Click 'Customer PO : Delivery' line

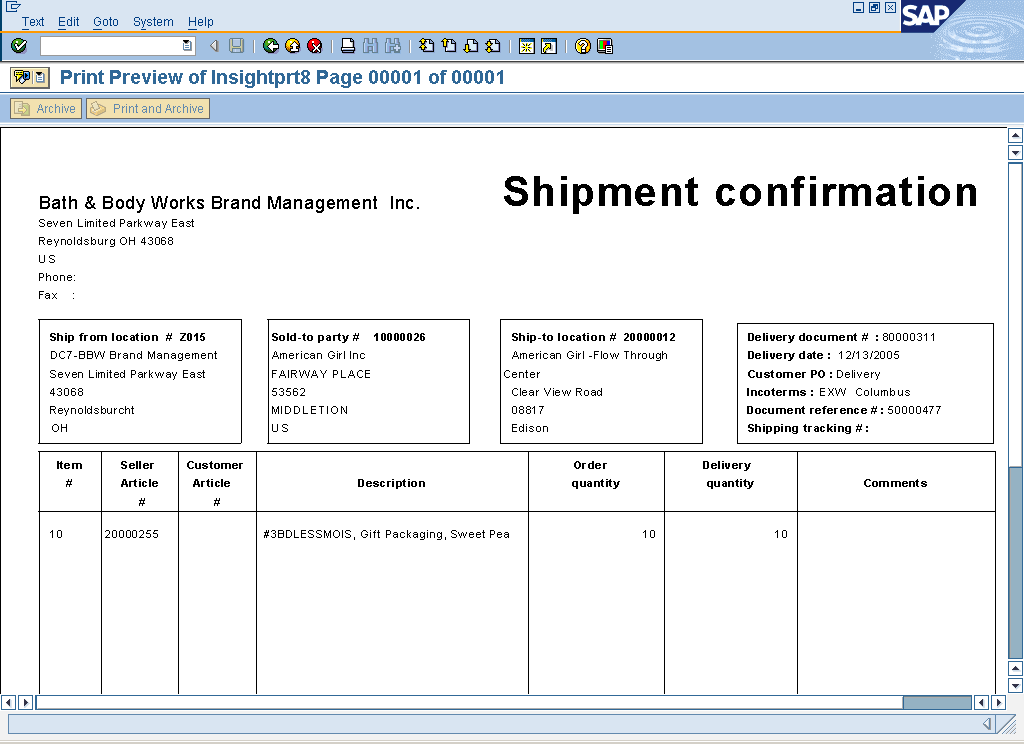coord(814,374)
